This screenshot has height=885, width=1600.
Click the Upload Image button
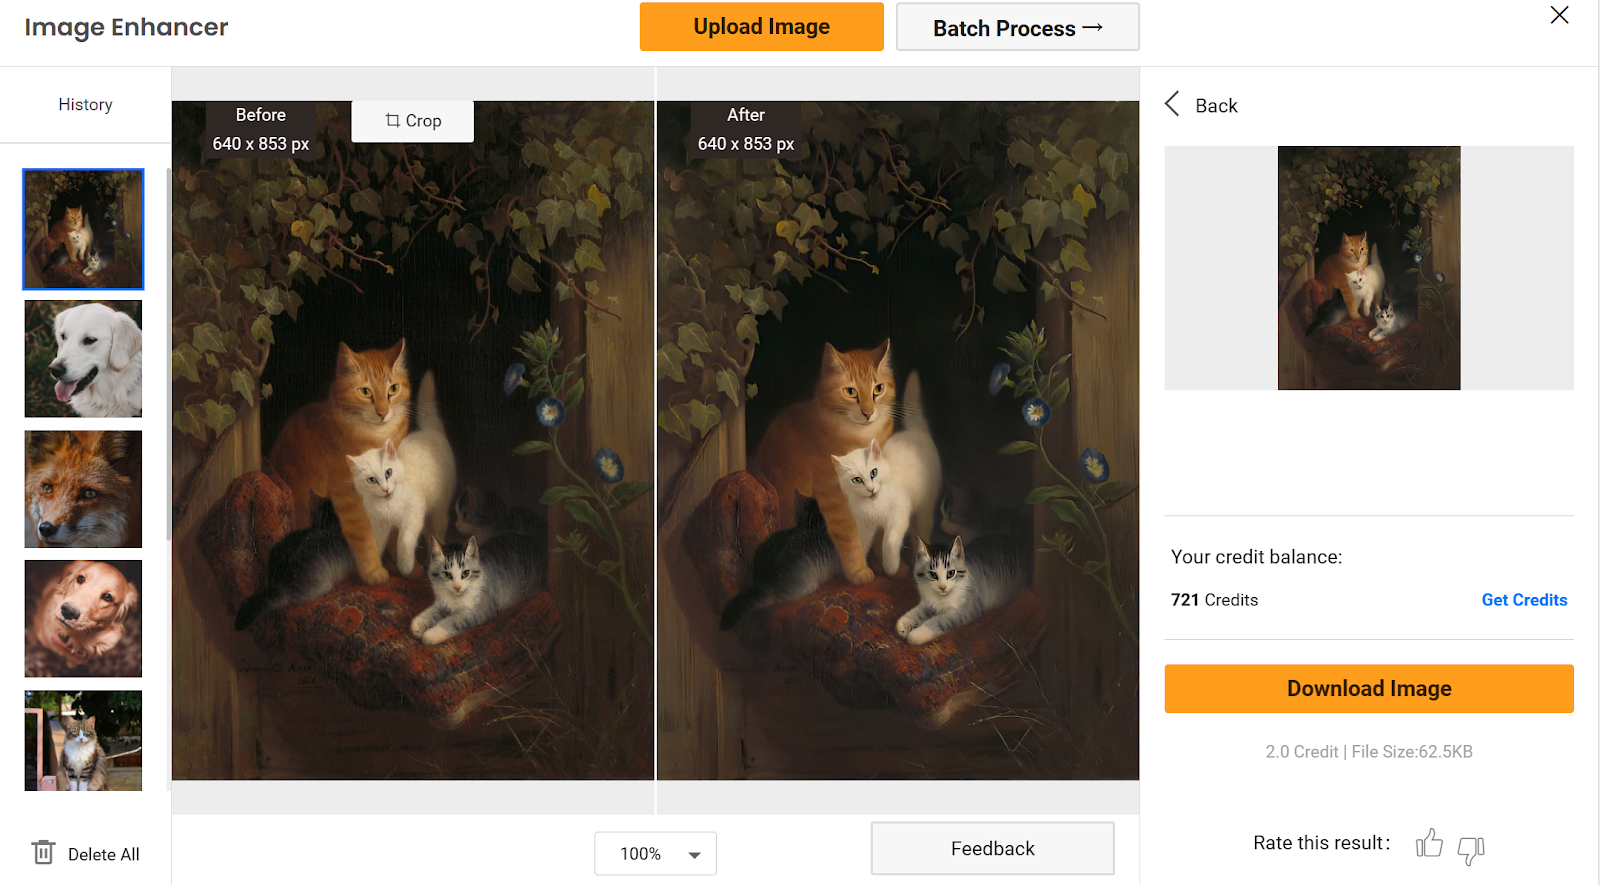click(x=761, y=27)
